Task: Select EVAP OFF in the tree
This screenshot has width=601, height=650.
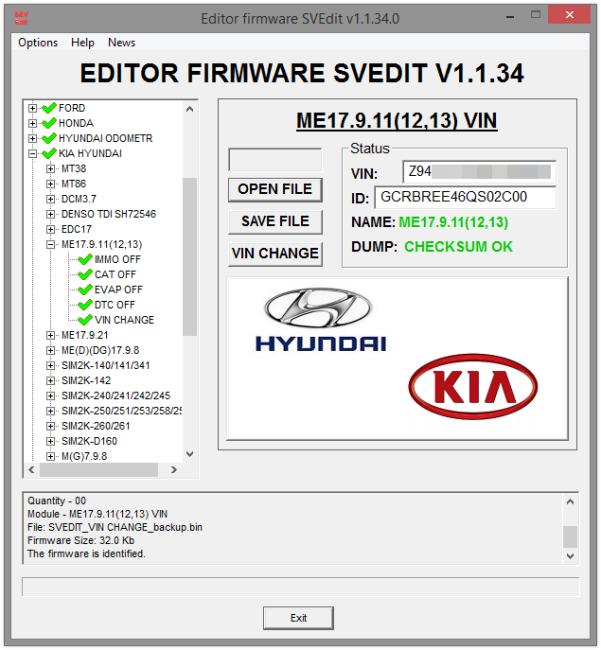Action: pos(119,290)
